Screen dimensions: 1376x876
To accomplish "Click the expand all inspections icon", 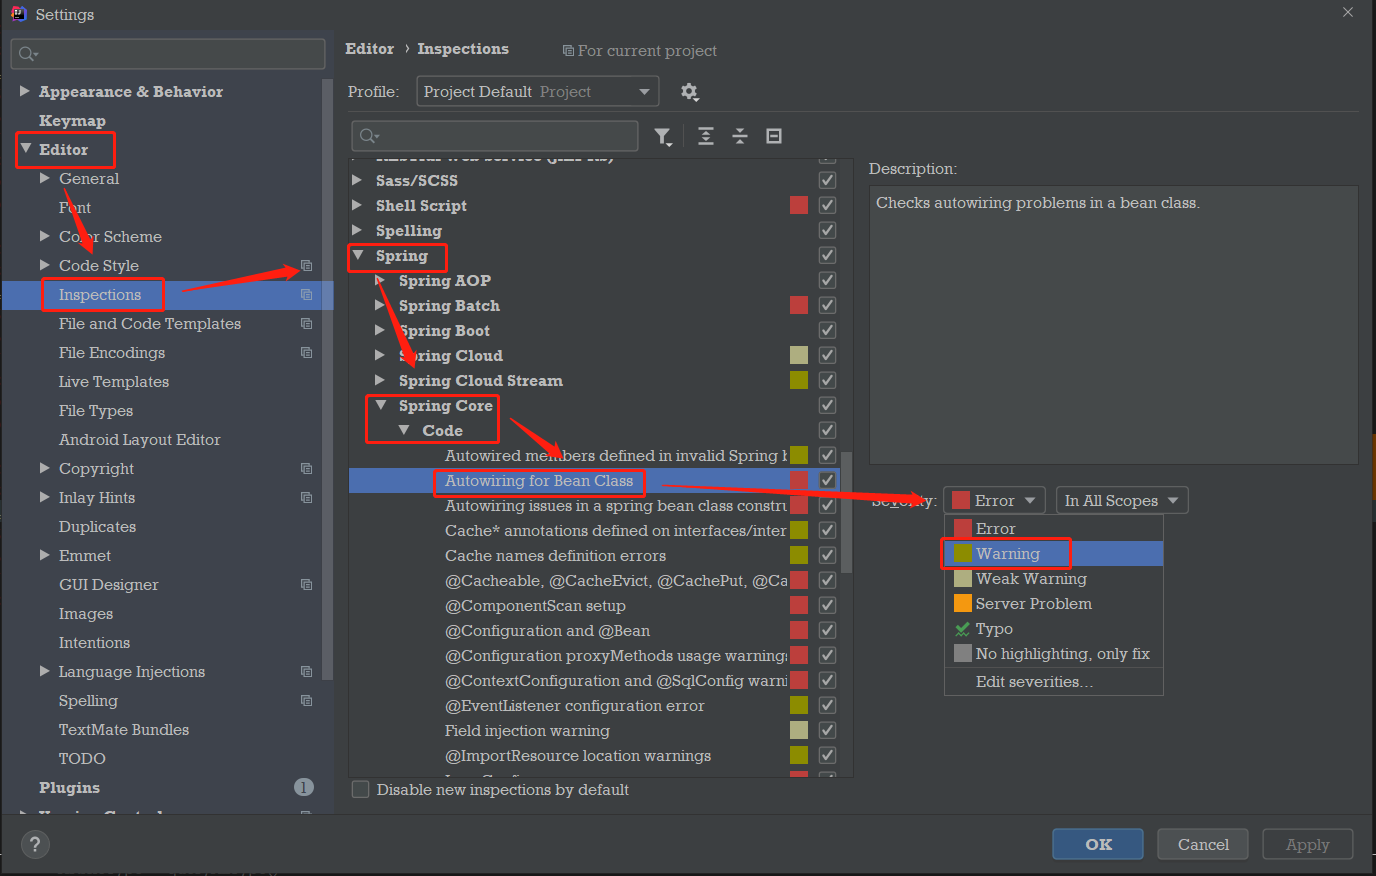I will pyautogui.click(x=706, y=136).
